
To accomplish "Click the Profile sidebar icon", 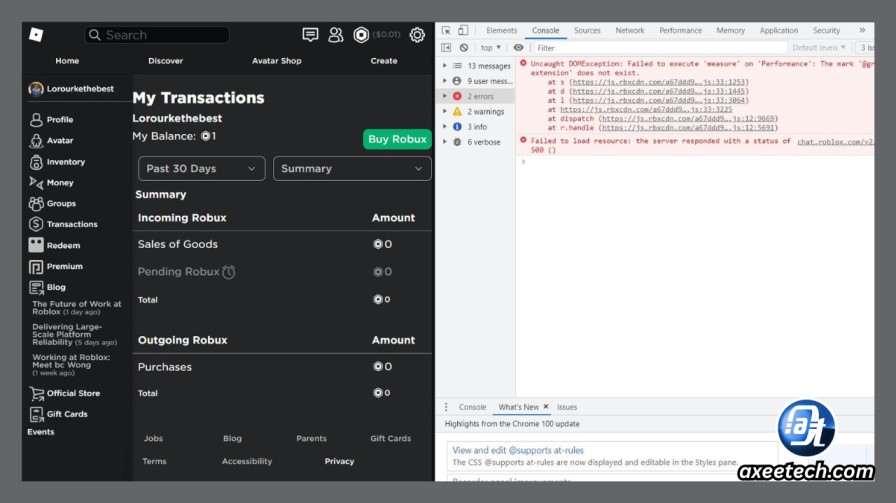I will click(36, 119).
